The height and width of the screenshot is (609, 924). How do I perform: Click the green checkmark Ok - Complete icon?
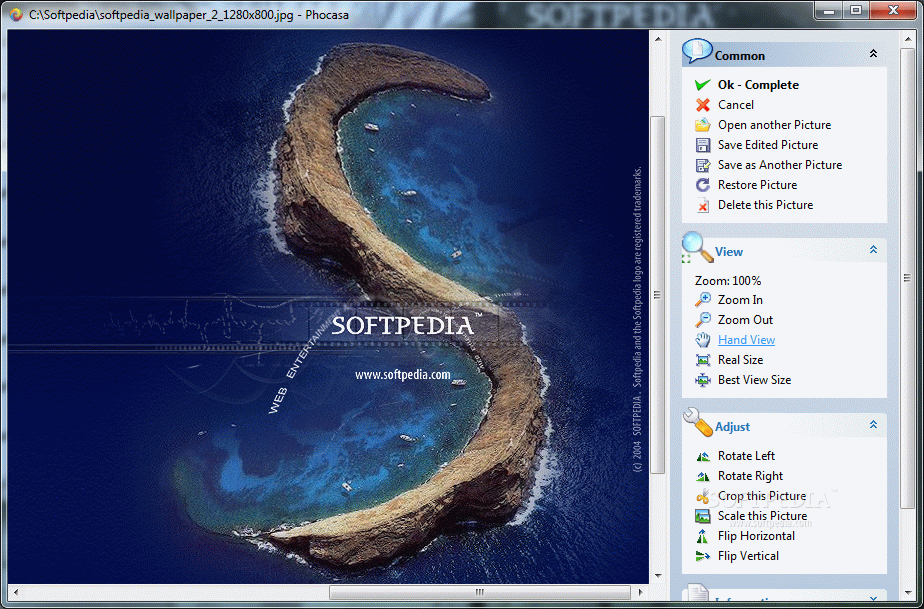pos(702,85)
